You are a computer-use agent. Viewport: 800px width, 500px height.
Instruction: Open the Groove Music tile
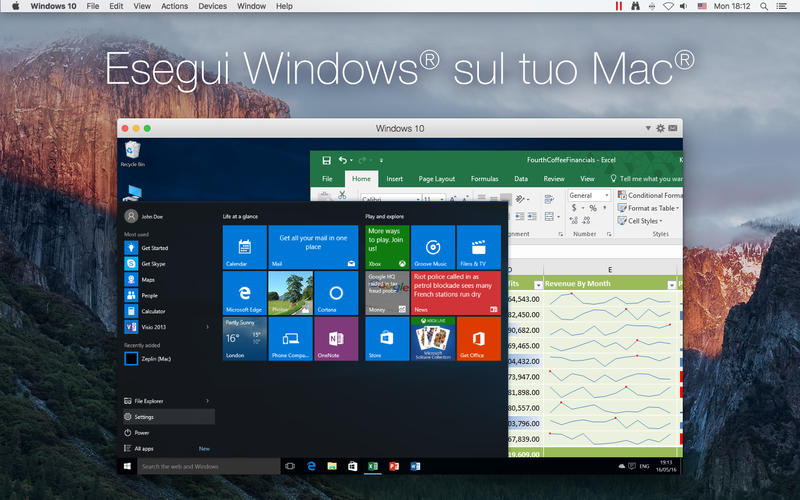[433, 247]
